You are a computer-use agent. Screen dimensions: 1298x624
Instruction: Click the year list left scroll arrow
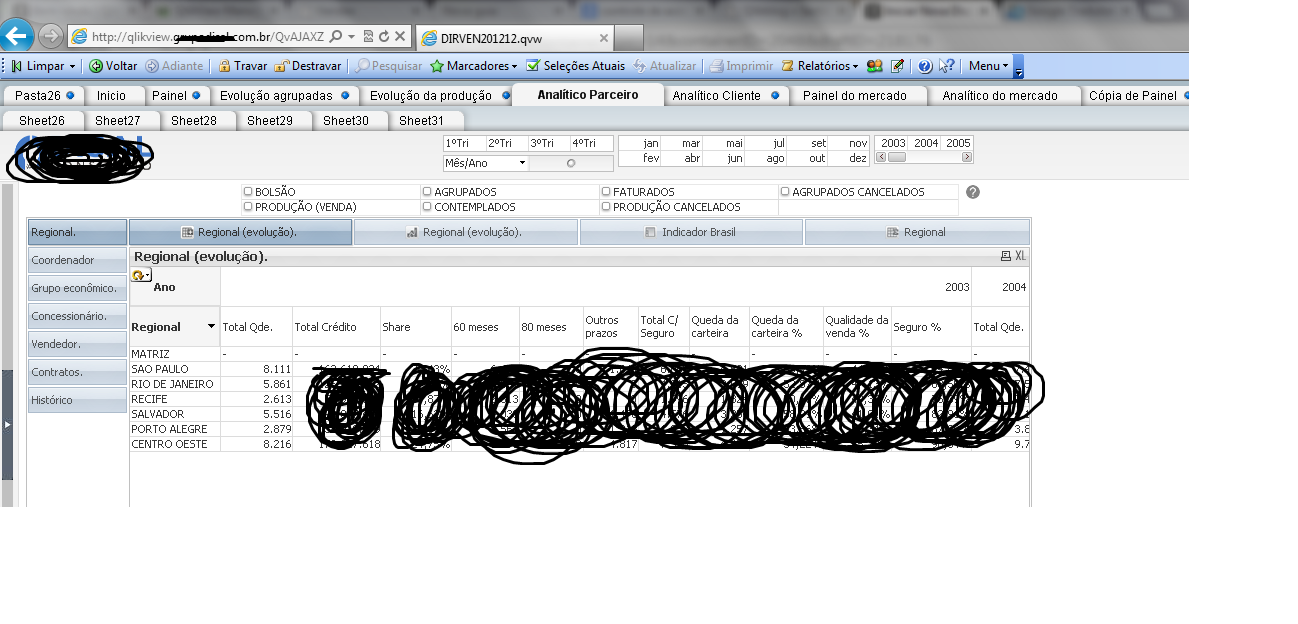click(x=880, y=157)
